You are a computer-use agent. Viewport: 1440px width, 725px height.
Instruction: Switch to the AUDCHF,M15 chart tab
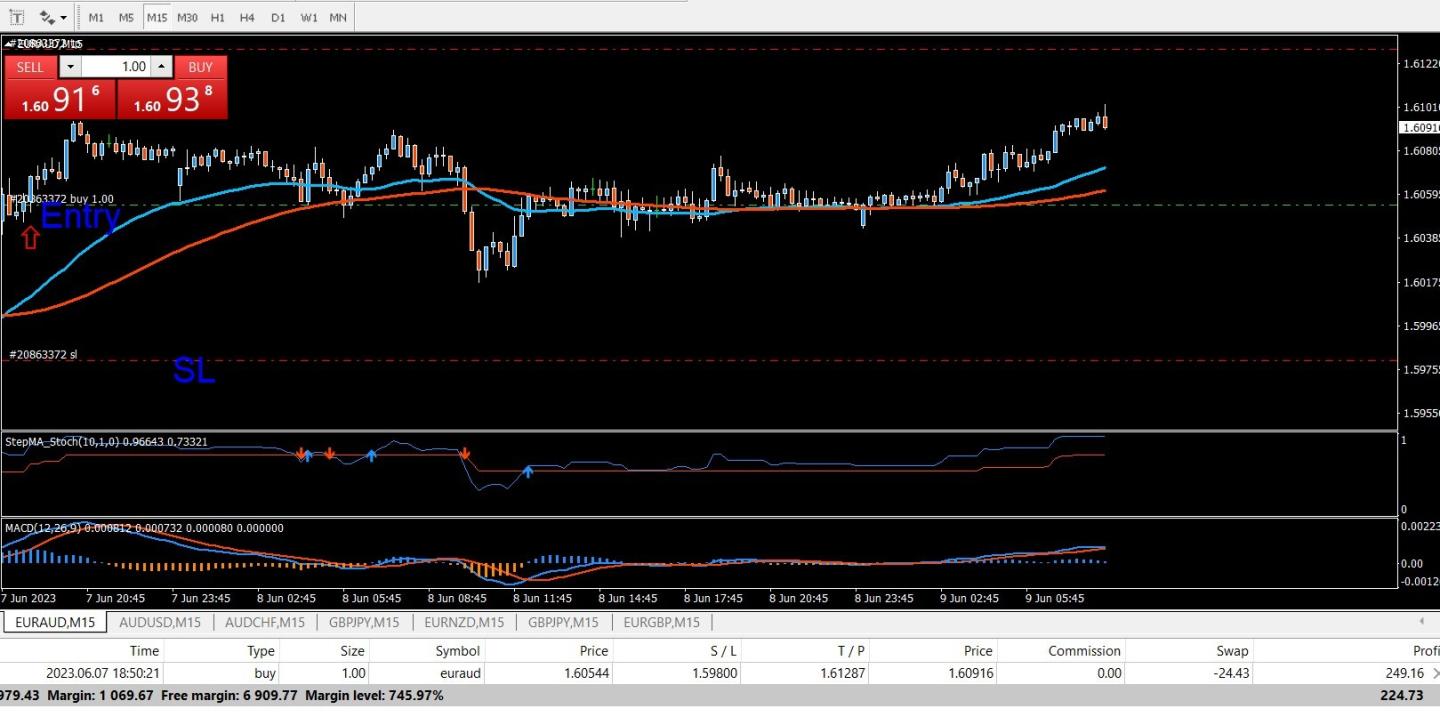[265, 622]
